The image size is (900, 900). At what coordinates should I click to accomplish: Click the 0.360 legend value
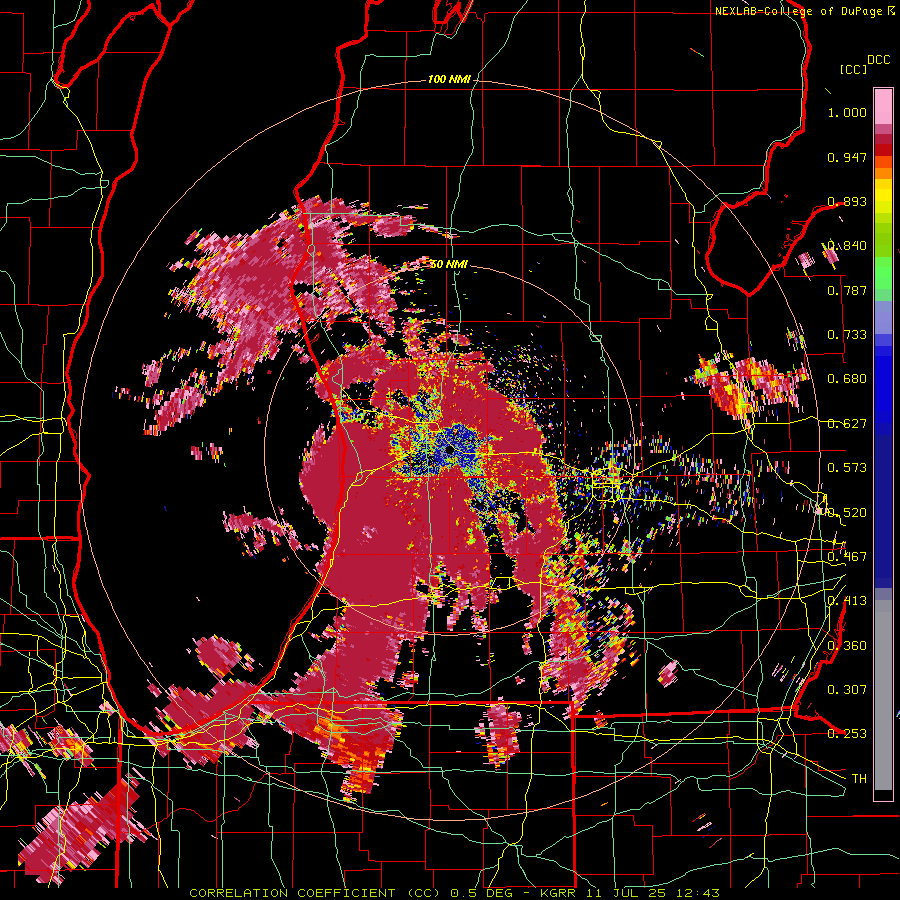[x=847, y=646]
